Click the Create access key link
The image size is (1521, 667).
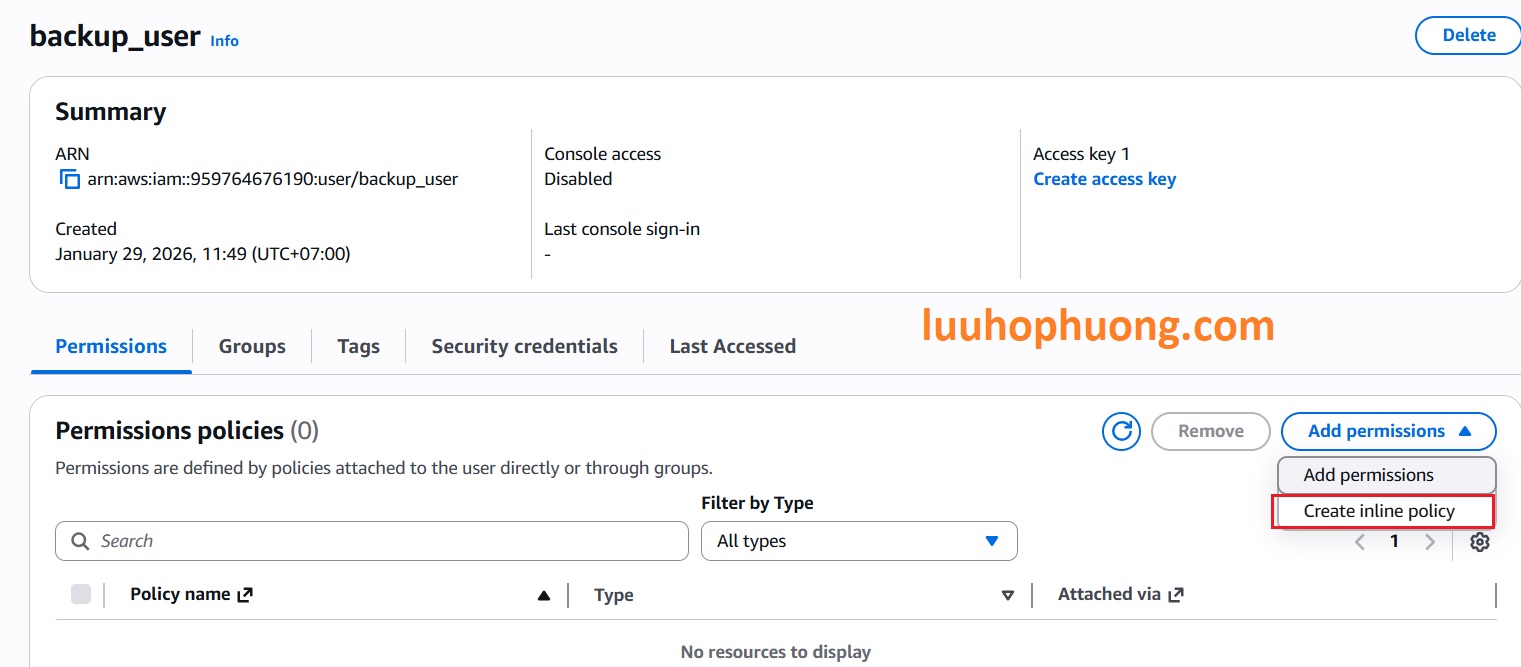1104,179
